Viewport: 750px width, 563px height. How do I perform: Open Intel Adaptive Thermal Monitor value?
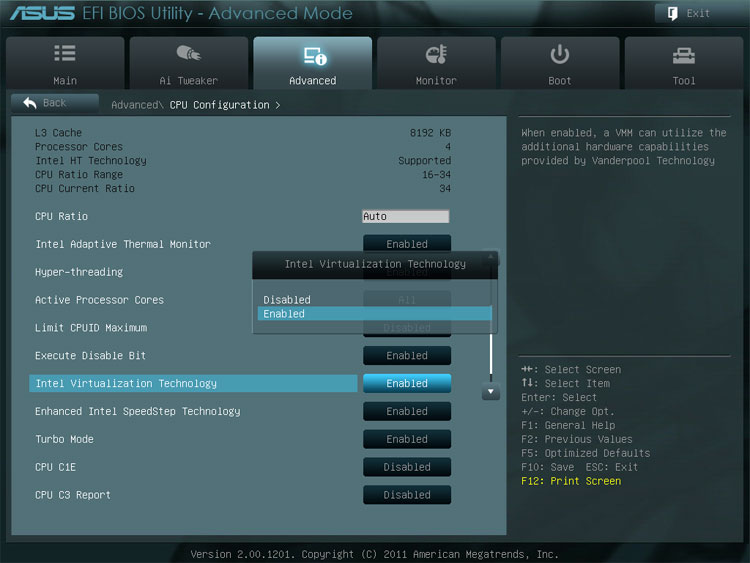[x=407, y=243]
